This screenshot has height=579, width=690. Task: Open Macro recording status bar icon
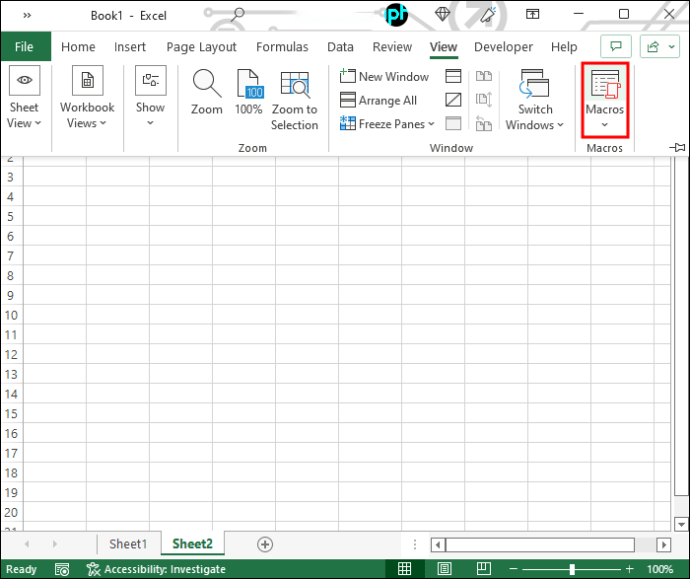[x=62, y=569]
